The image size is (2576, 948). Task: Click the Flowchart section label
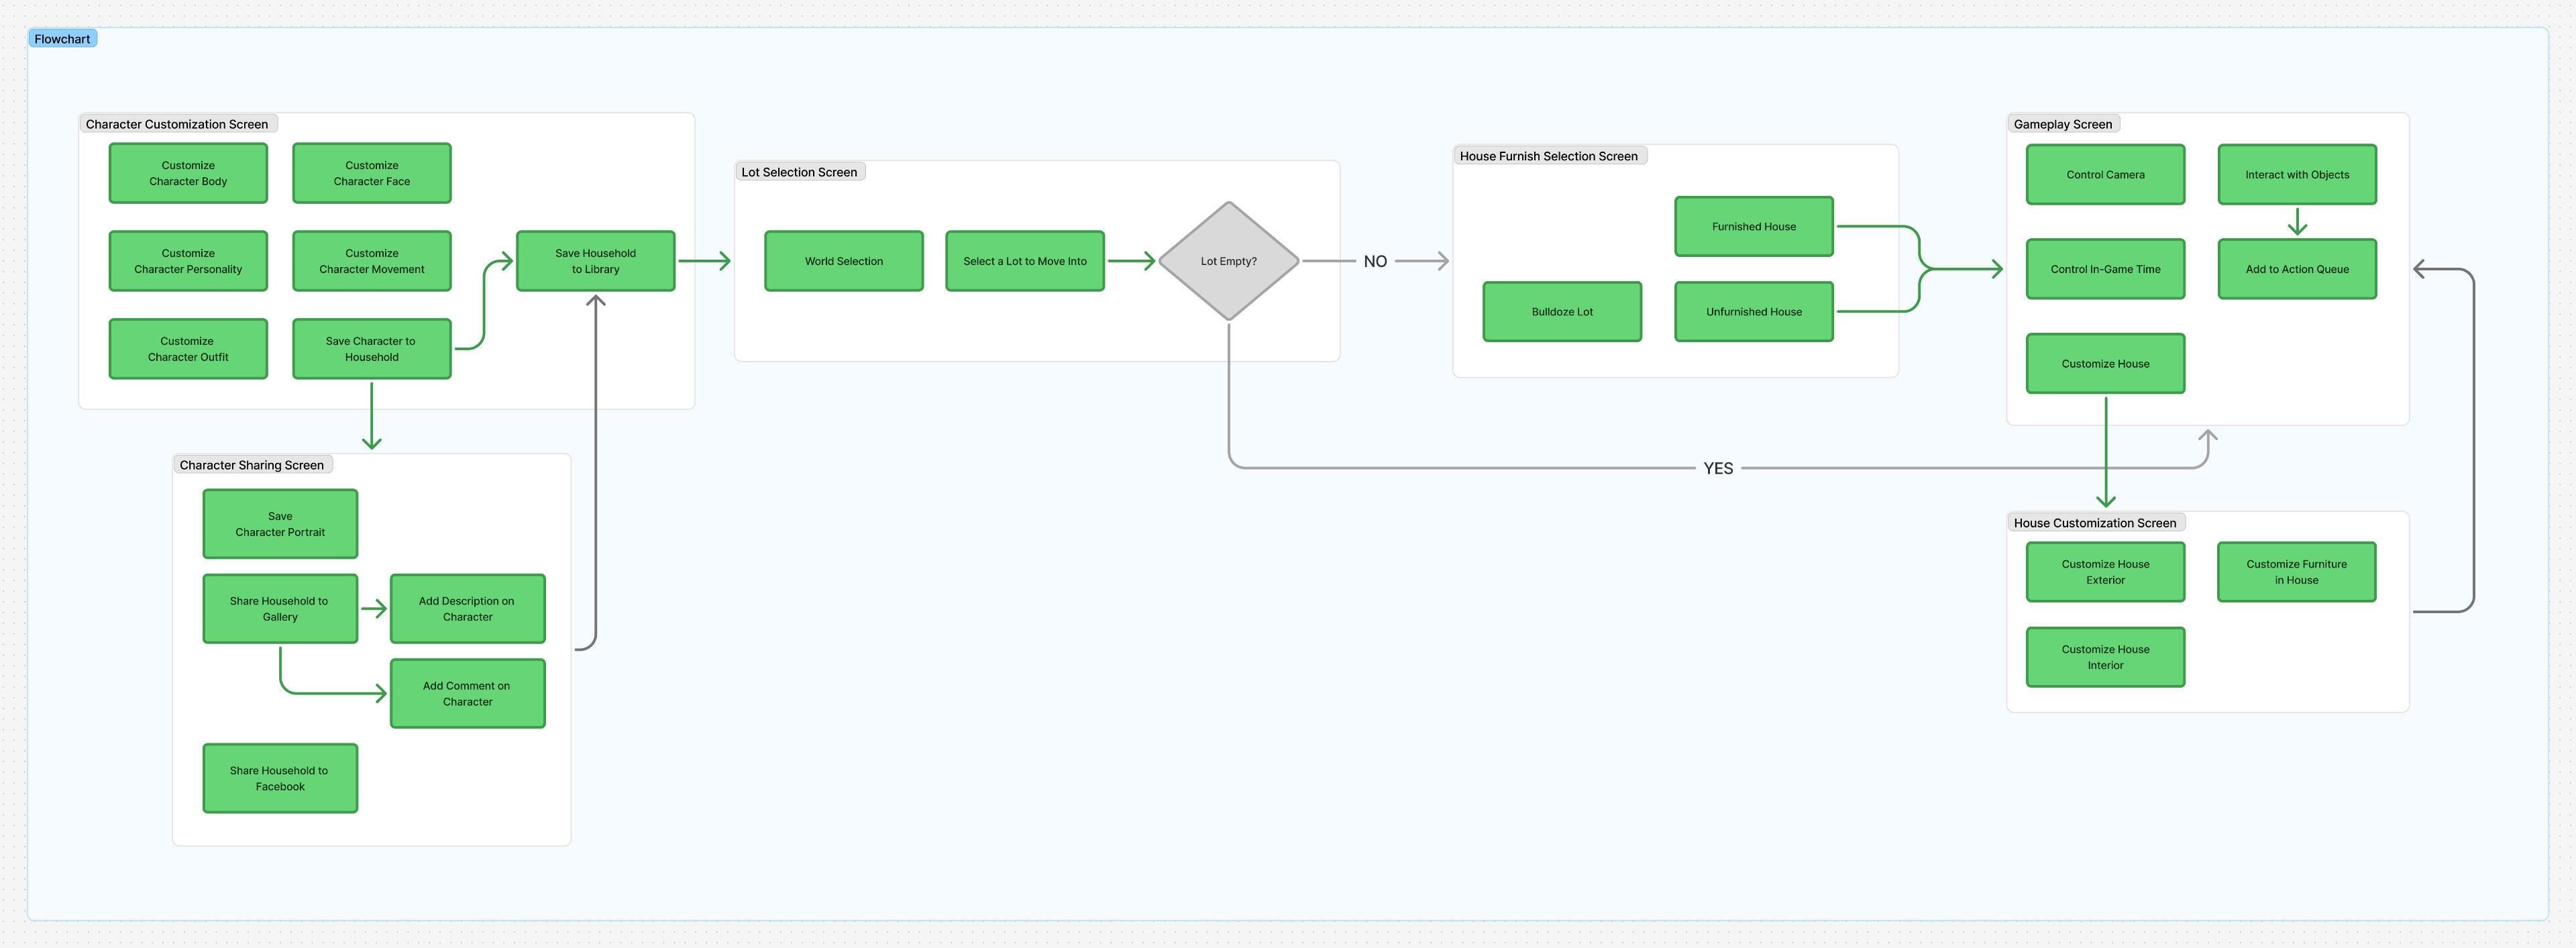(62, 39)
